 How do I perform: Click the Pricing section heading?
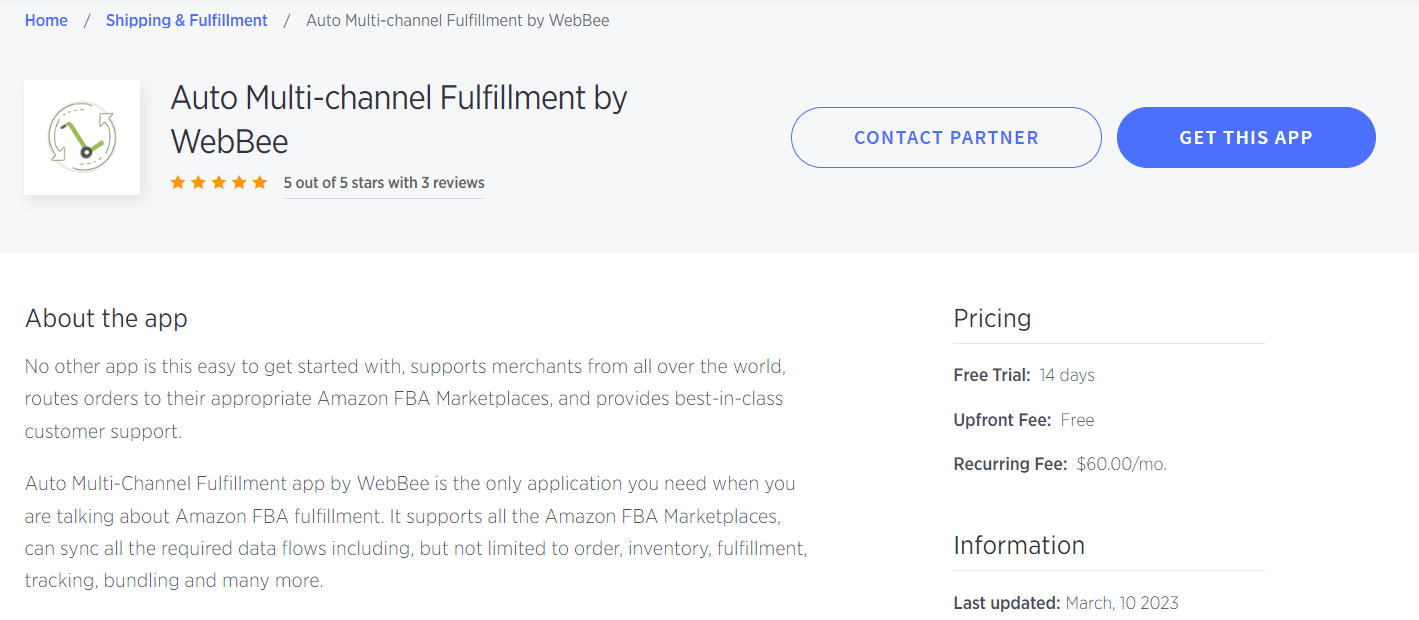[x=992, y=318]
